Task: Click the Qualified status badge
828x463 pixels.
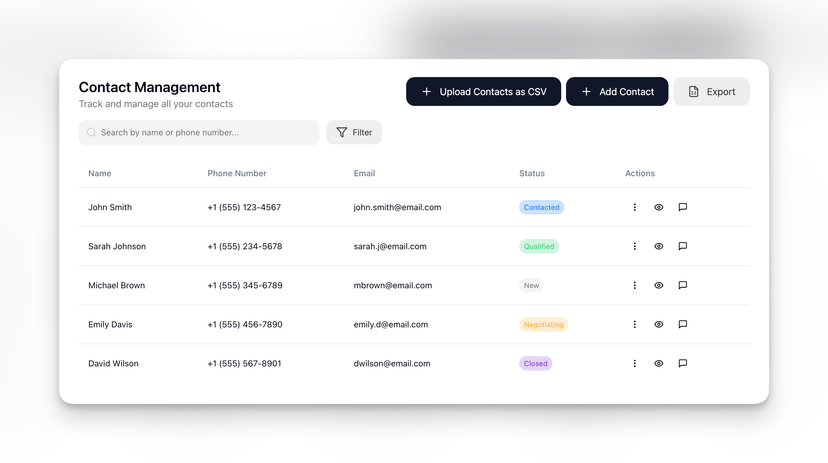Action: [x=539, y=246]
